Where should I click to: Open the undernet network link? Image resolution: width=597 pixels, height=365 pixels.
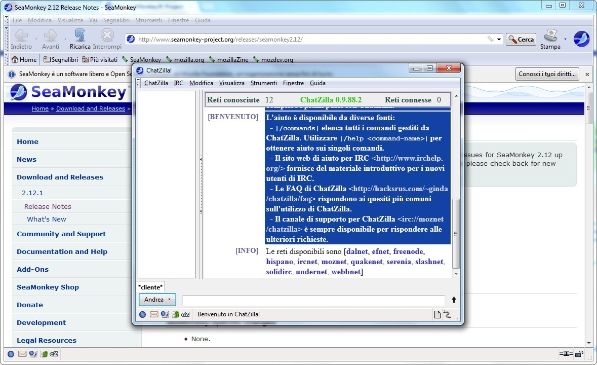[x=311, y=272]
